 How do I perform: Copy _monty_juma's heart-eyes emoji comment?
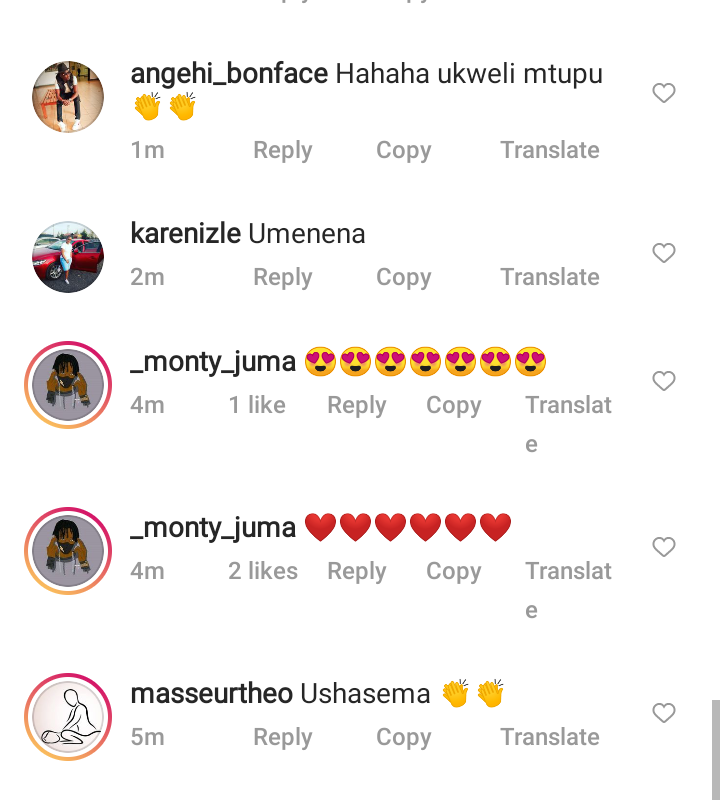pyautogui.click(x=454, y=406)
